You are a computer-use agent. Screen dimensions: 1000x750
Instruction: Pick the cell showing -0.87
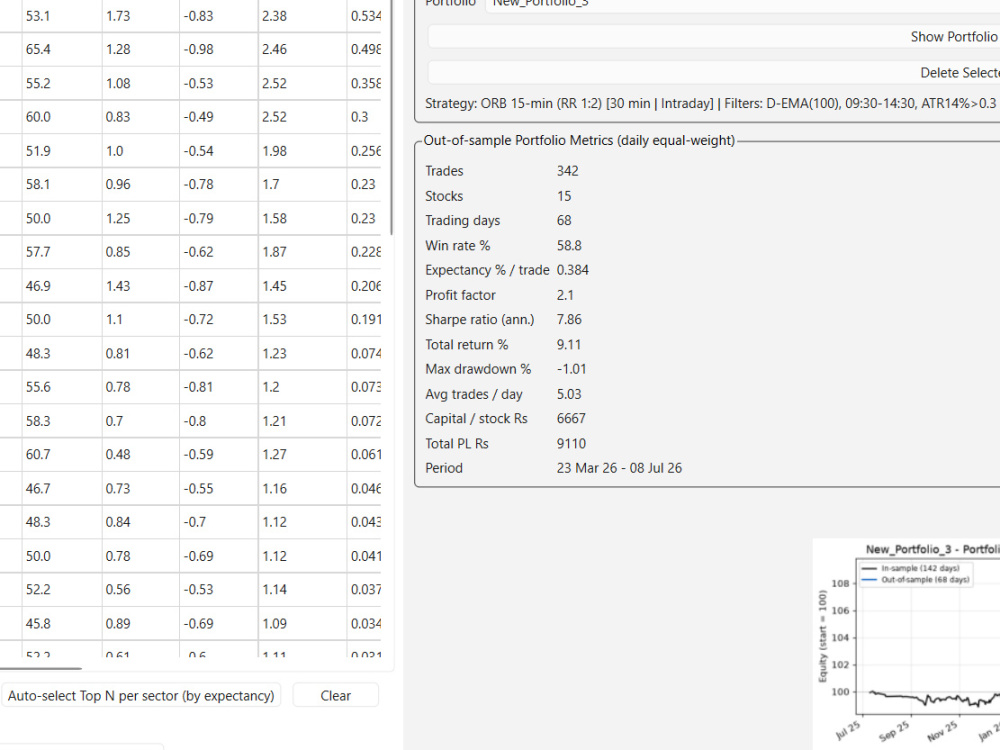coord(219,286)
